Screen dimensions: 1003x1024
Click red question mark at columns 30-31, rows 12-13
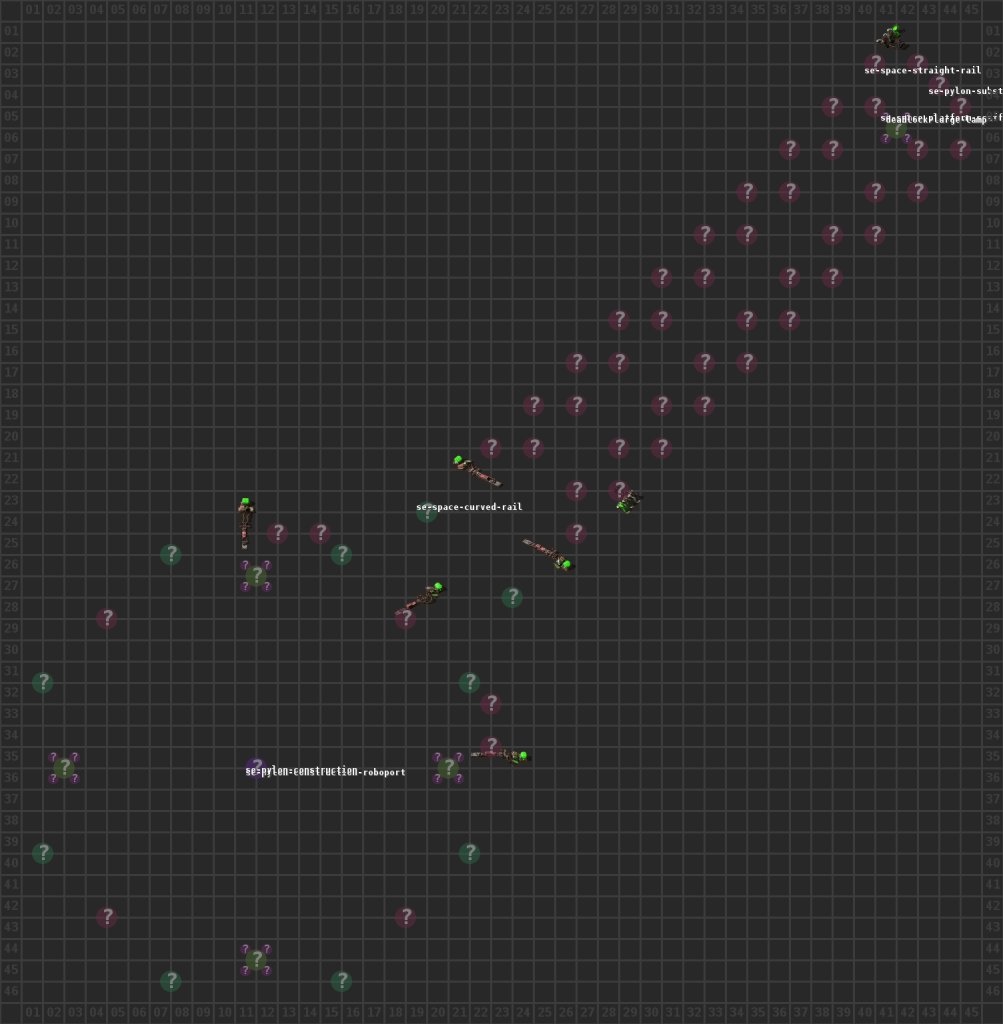pyautogui.click(x=661, y=277)
